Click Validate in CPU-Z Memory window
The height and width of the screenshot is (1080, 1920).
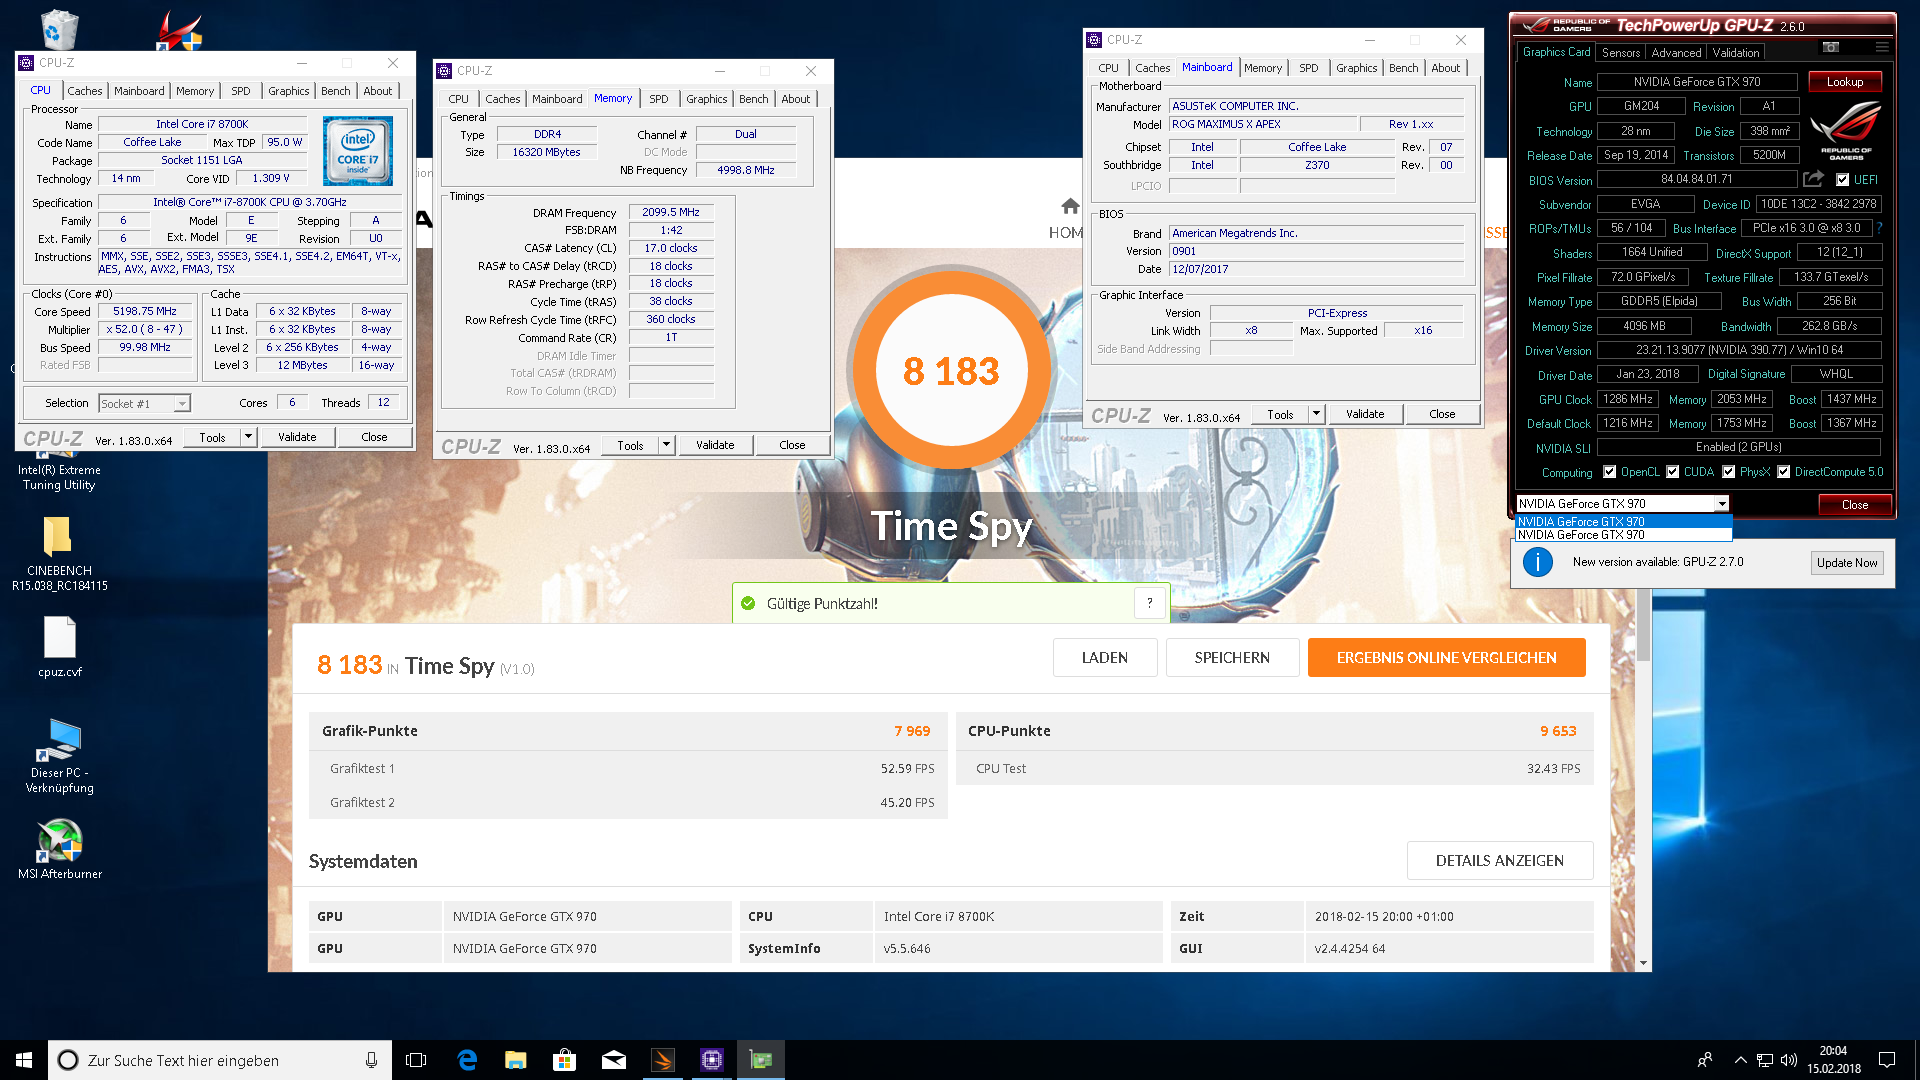coord(715,445)
